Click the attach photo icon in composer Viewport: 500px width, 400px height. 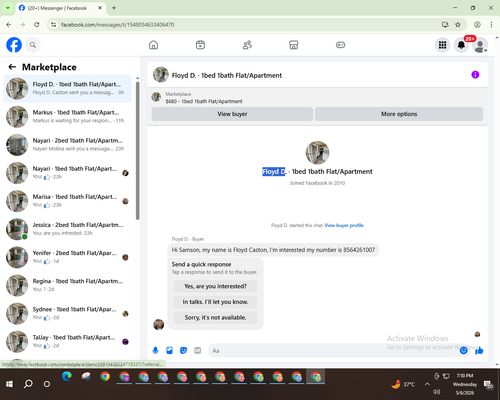tap(169, 350)
